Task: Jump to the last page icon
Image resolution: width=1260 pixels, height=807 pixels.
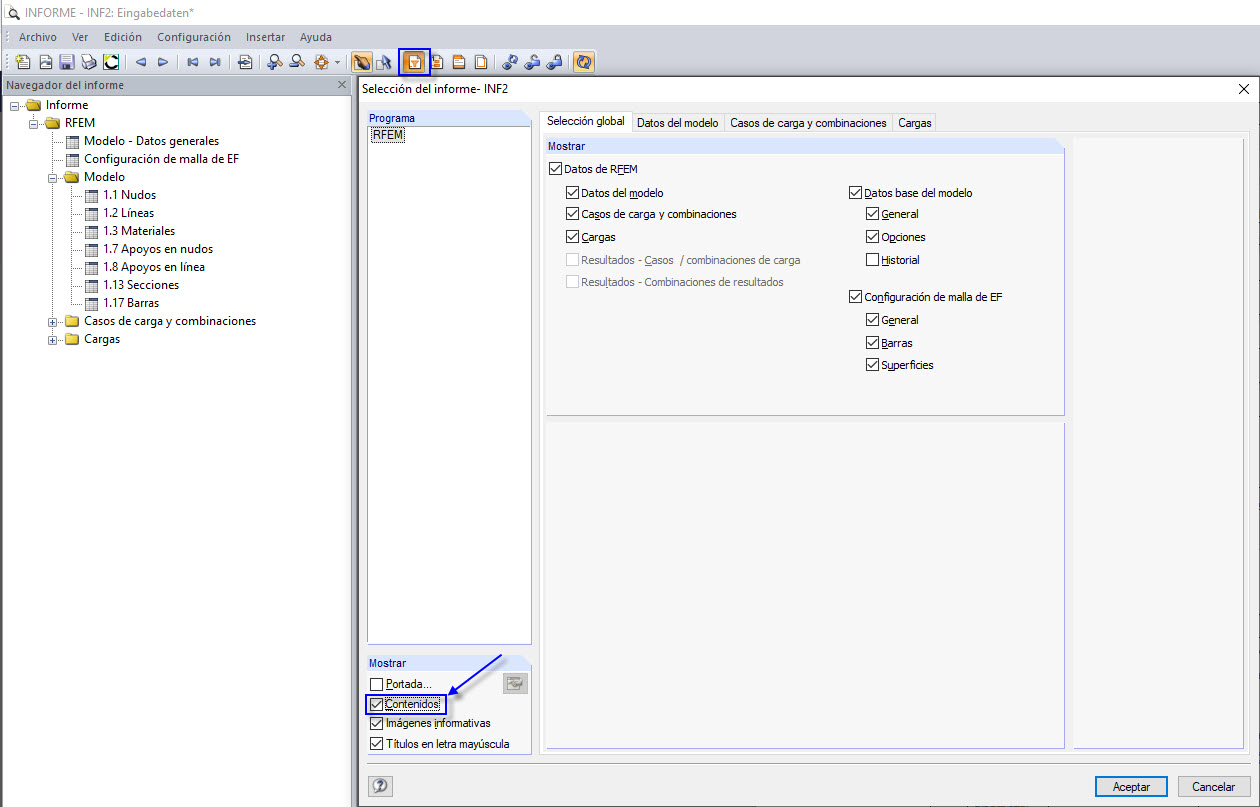Action: click(215, 62)
